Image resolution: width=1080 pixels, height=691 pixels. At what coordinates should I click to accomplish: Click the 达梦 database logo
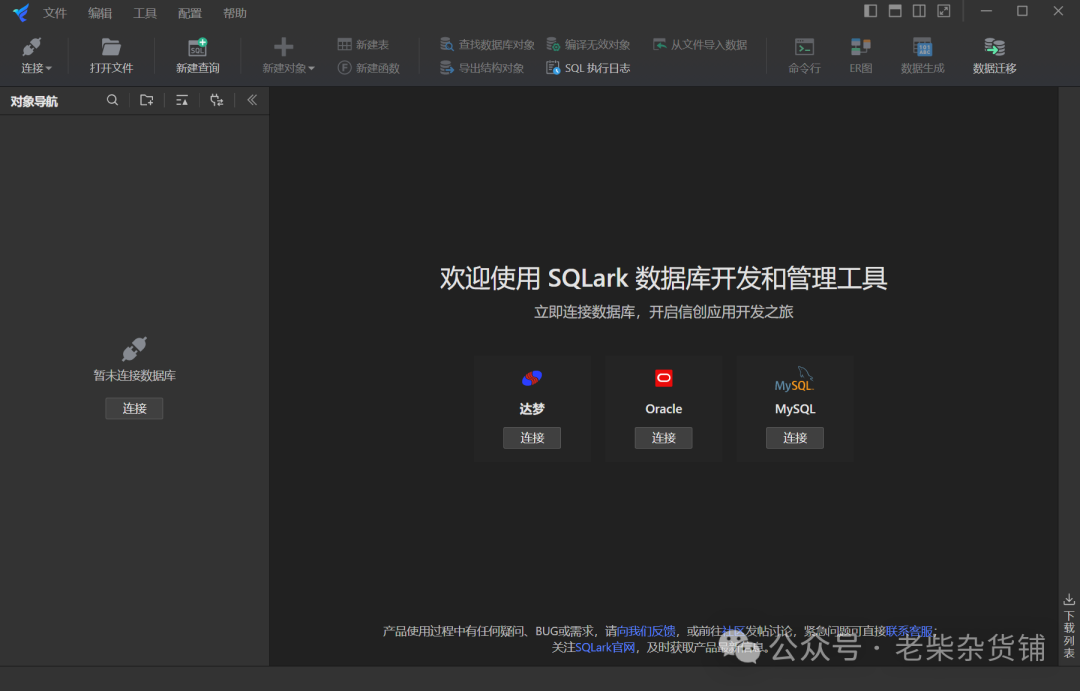[532, 378]
